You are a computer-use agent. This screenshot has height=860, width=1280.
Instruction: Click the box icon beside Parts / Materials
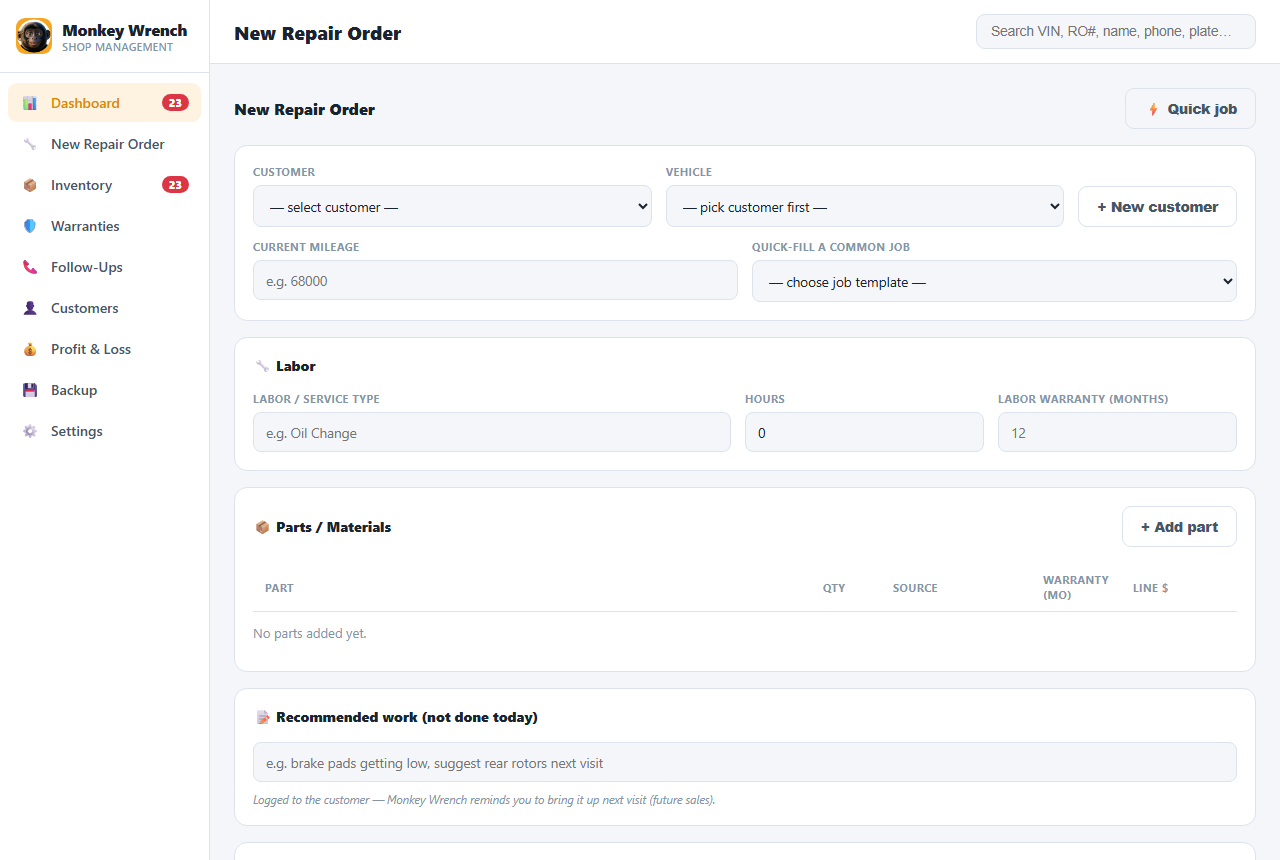click(262, 527)
